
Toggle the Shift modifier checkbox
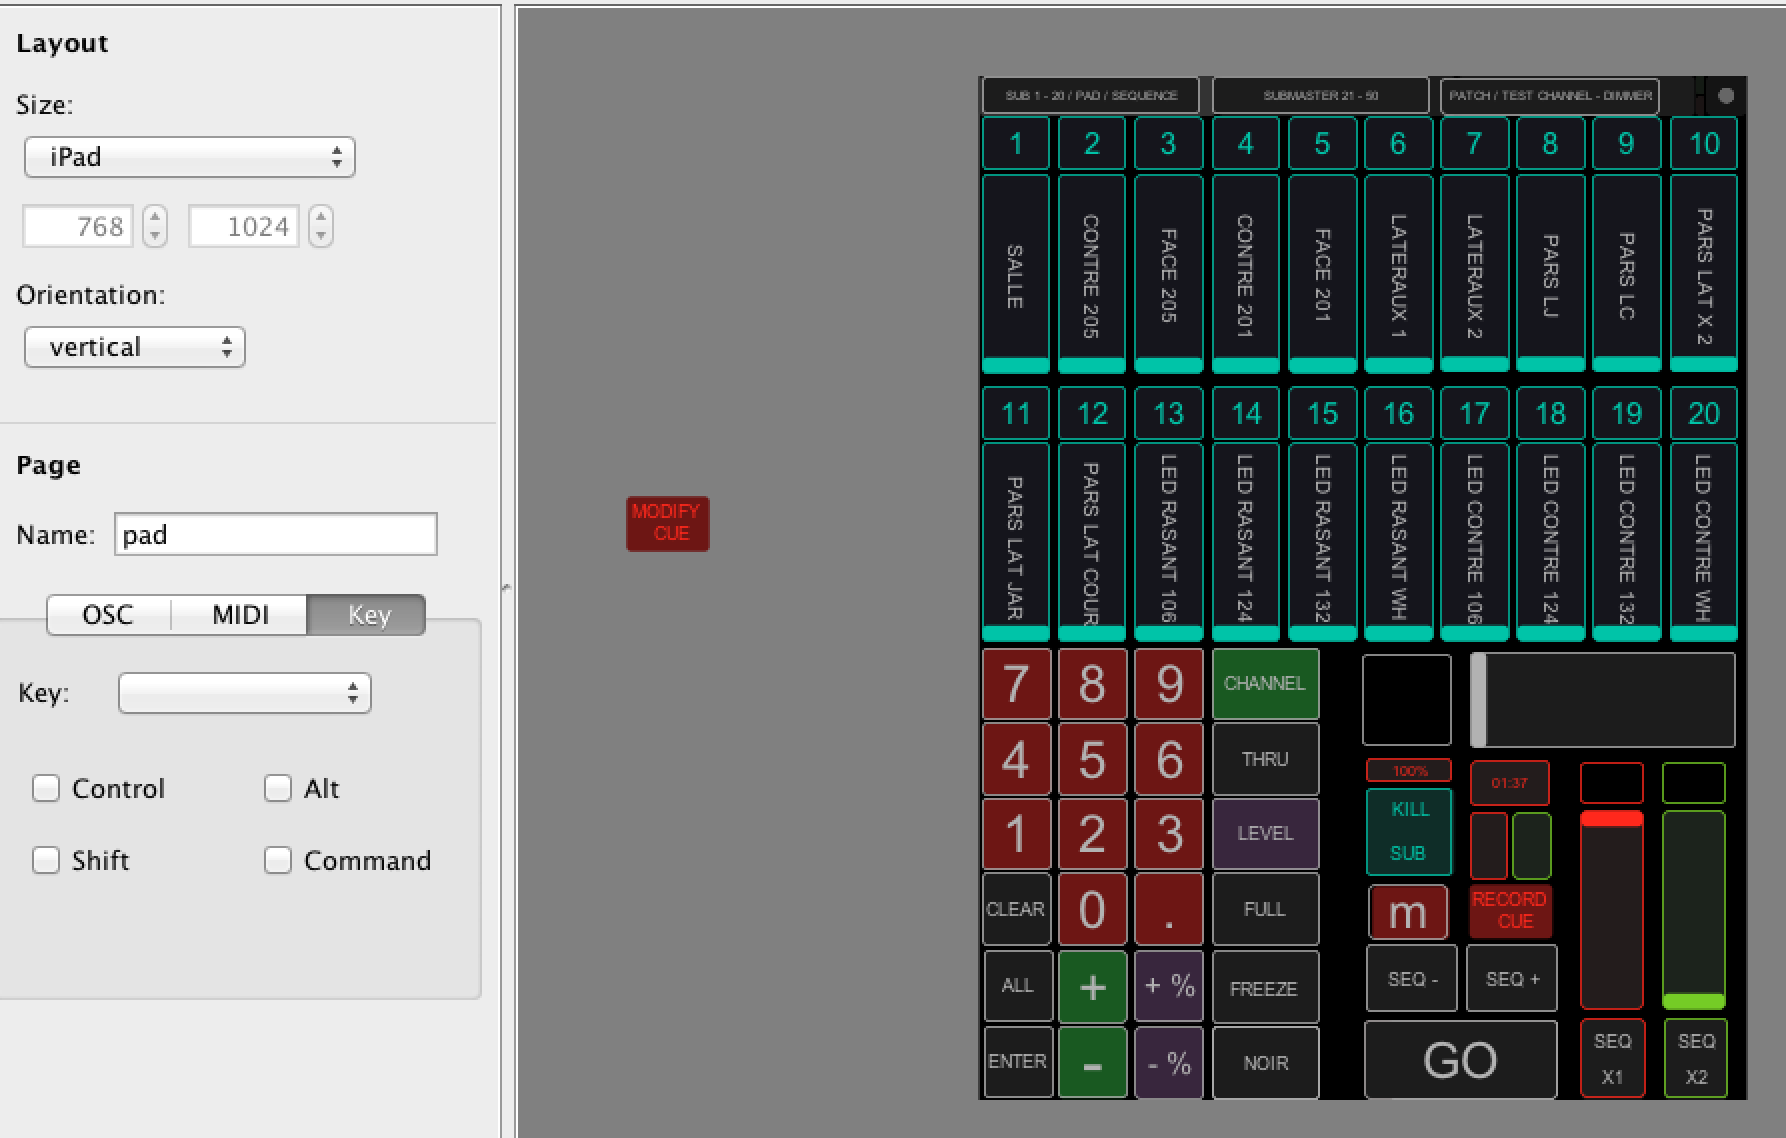tap(46, 861)
